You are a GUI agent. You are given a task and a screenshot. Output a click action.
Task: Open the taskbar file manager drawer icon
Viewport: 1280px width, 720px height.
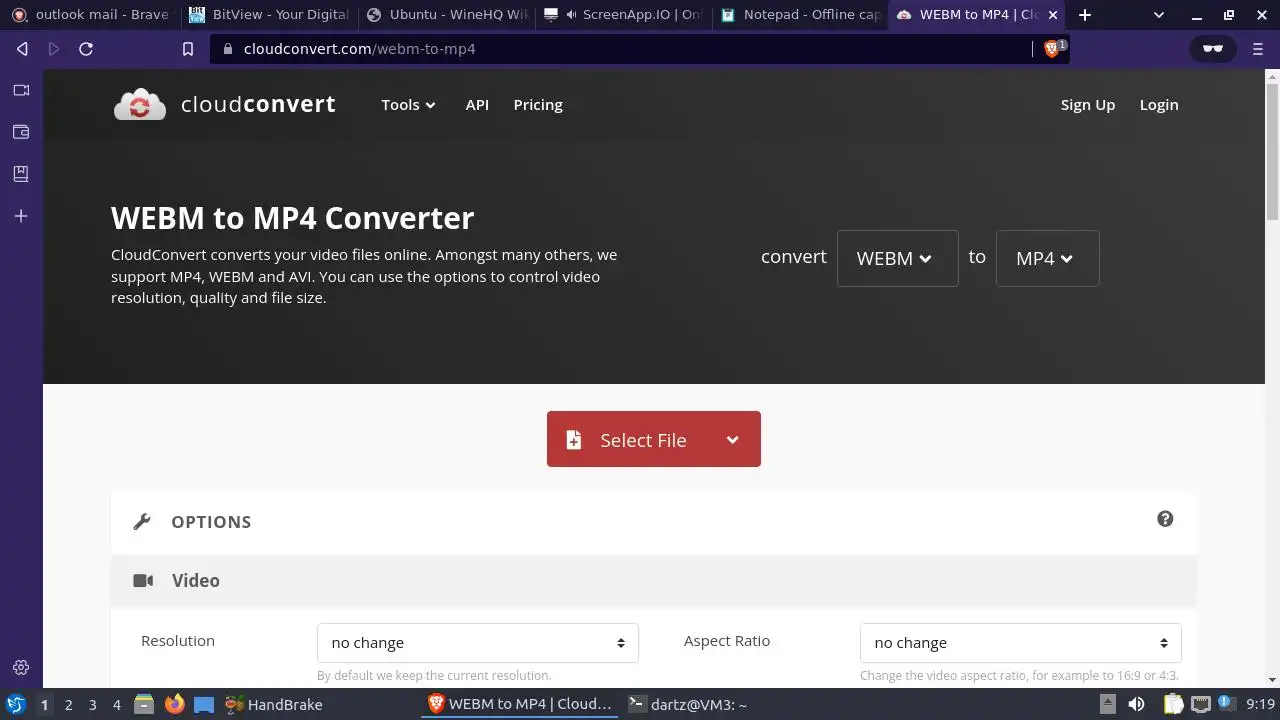coord(144,704)
